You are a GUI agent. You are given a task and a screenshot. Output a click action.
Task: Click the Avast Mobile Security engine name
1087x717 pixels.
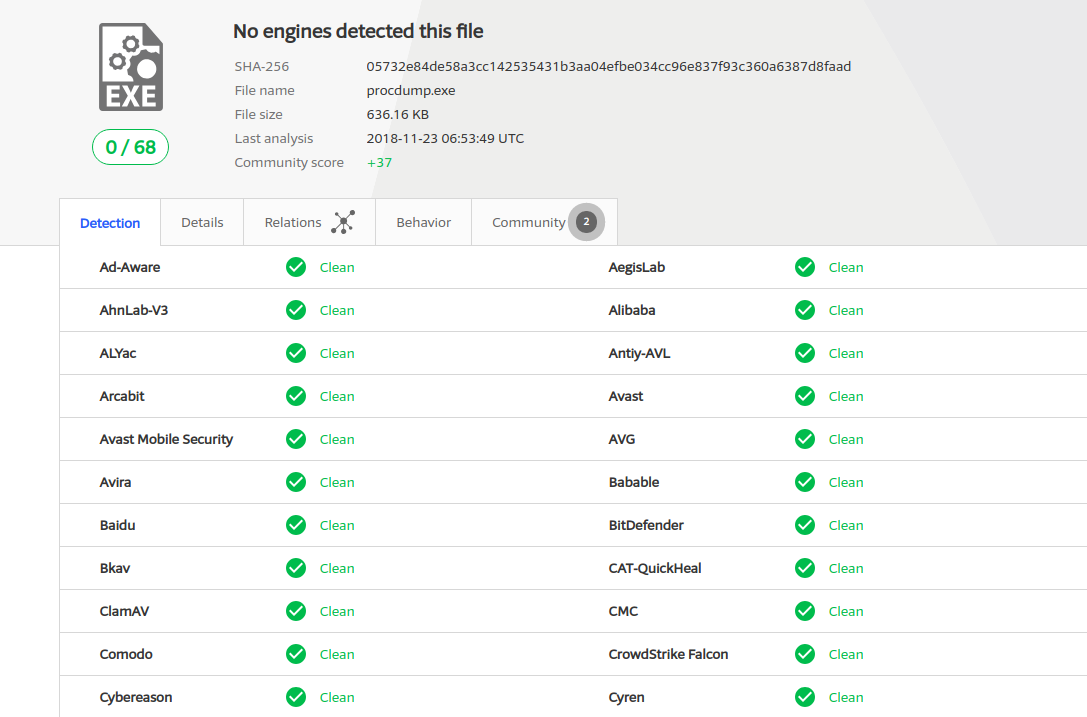(166, 439)
